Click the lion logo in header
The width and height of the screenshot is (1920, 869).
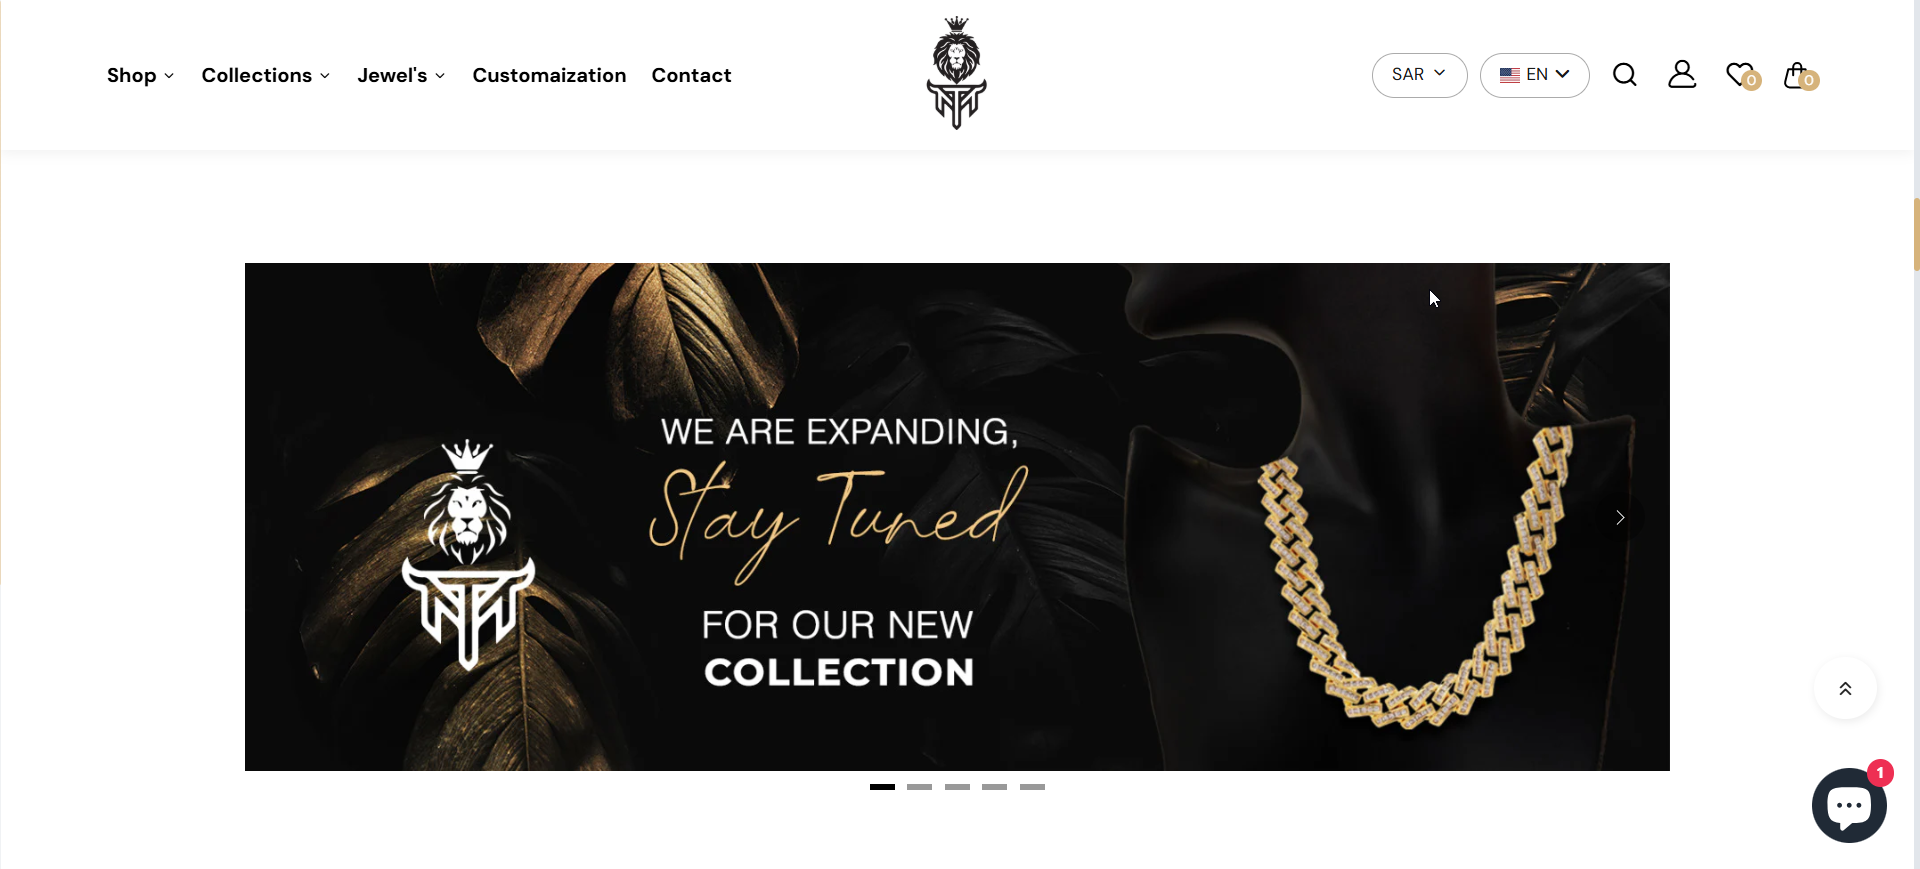[957, 73]
